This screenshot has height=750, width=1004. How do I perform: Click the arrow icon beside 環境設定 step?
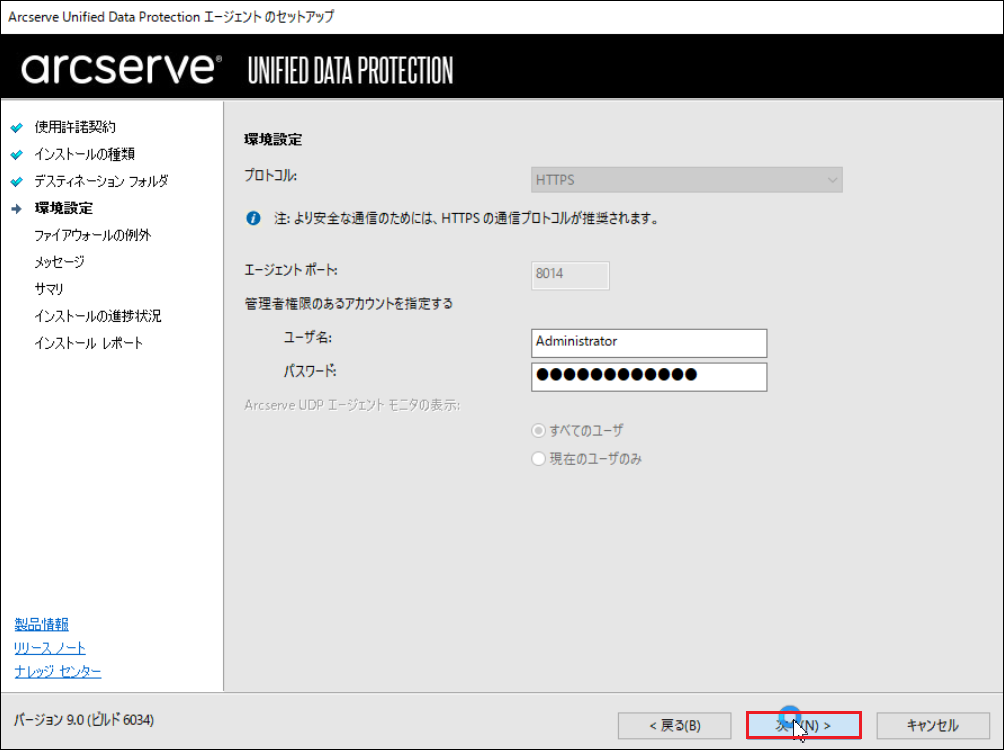pyautogui.click(x=17, y=209)
